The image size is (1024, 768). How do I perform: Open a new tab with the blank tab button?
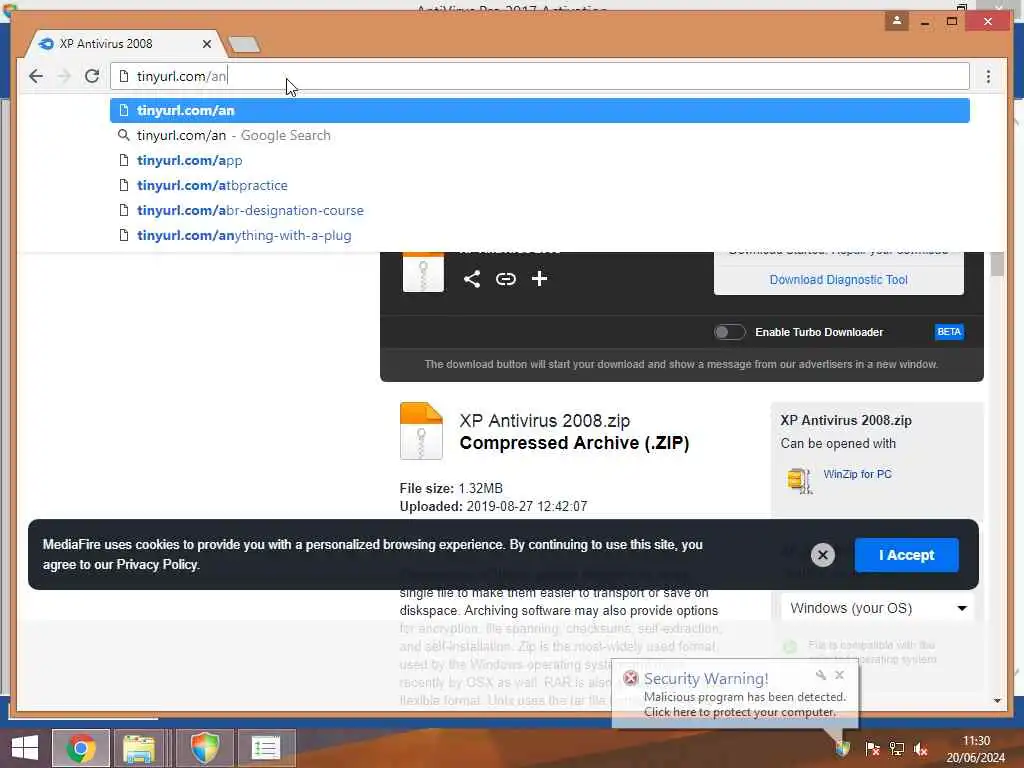click(x=244, y=44)
